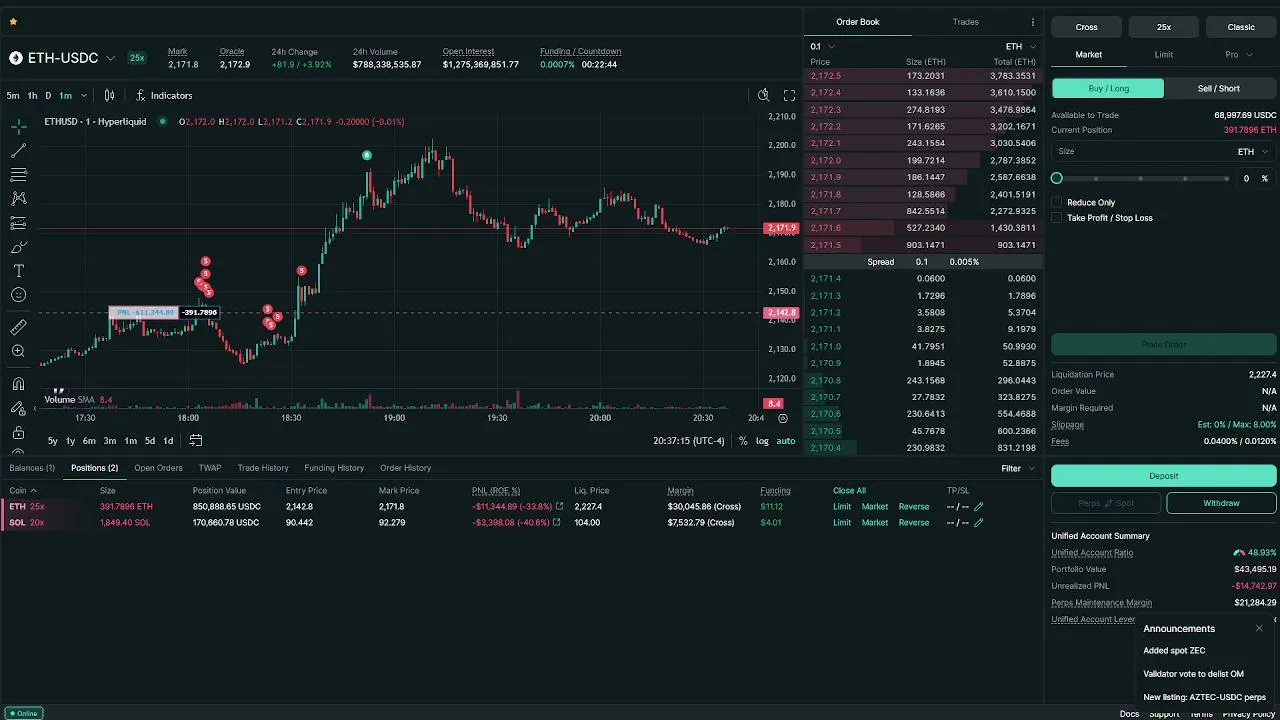Edit TP/SL pencil for ETH position

979,507
